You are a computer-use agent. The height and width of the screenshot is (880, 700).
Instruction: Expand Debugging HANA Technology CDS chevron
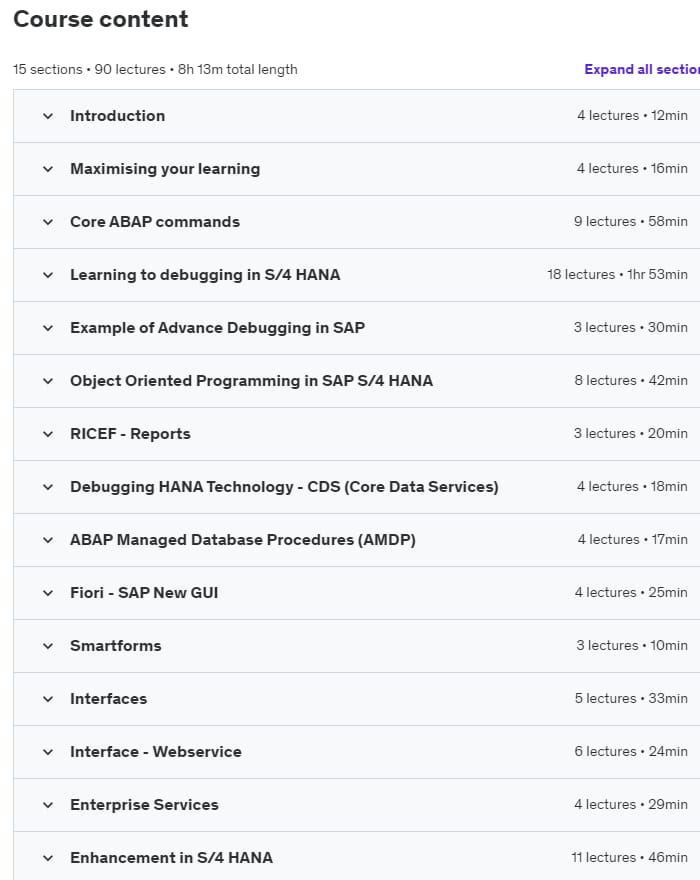[x=48, y=487]
